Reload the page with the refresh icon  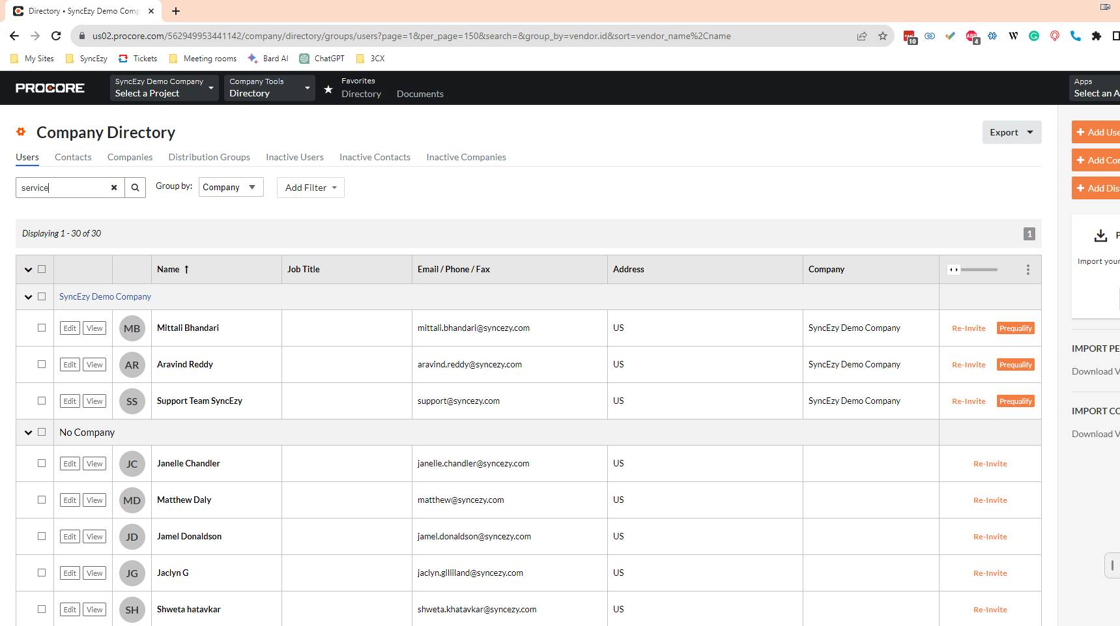click(56, 36)
